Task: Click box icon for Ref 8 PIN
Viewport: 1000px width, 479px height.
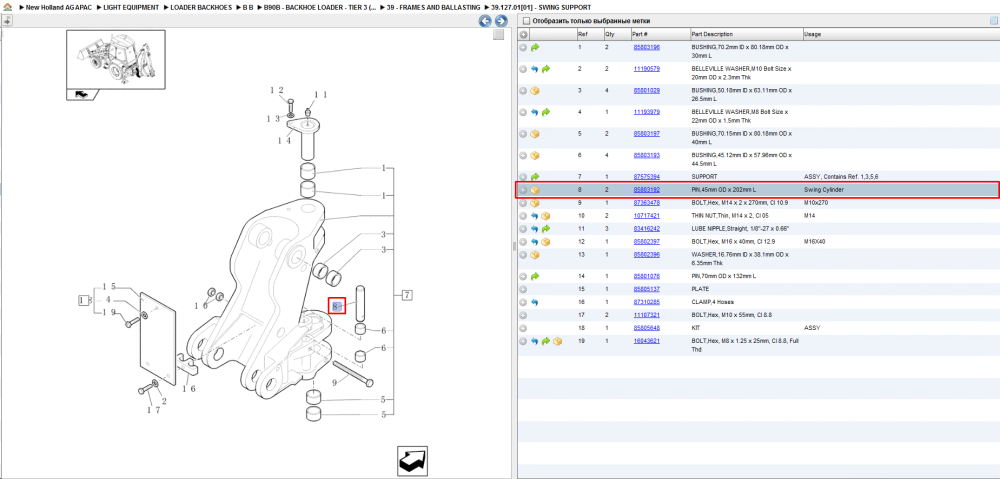Action: tap(535, 190)
